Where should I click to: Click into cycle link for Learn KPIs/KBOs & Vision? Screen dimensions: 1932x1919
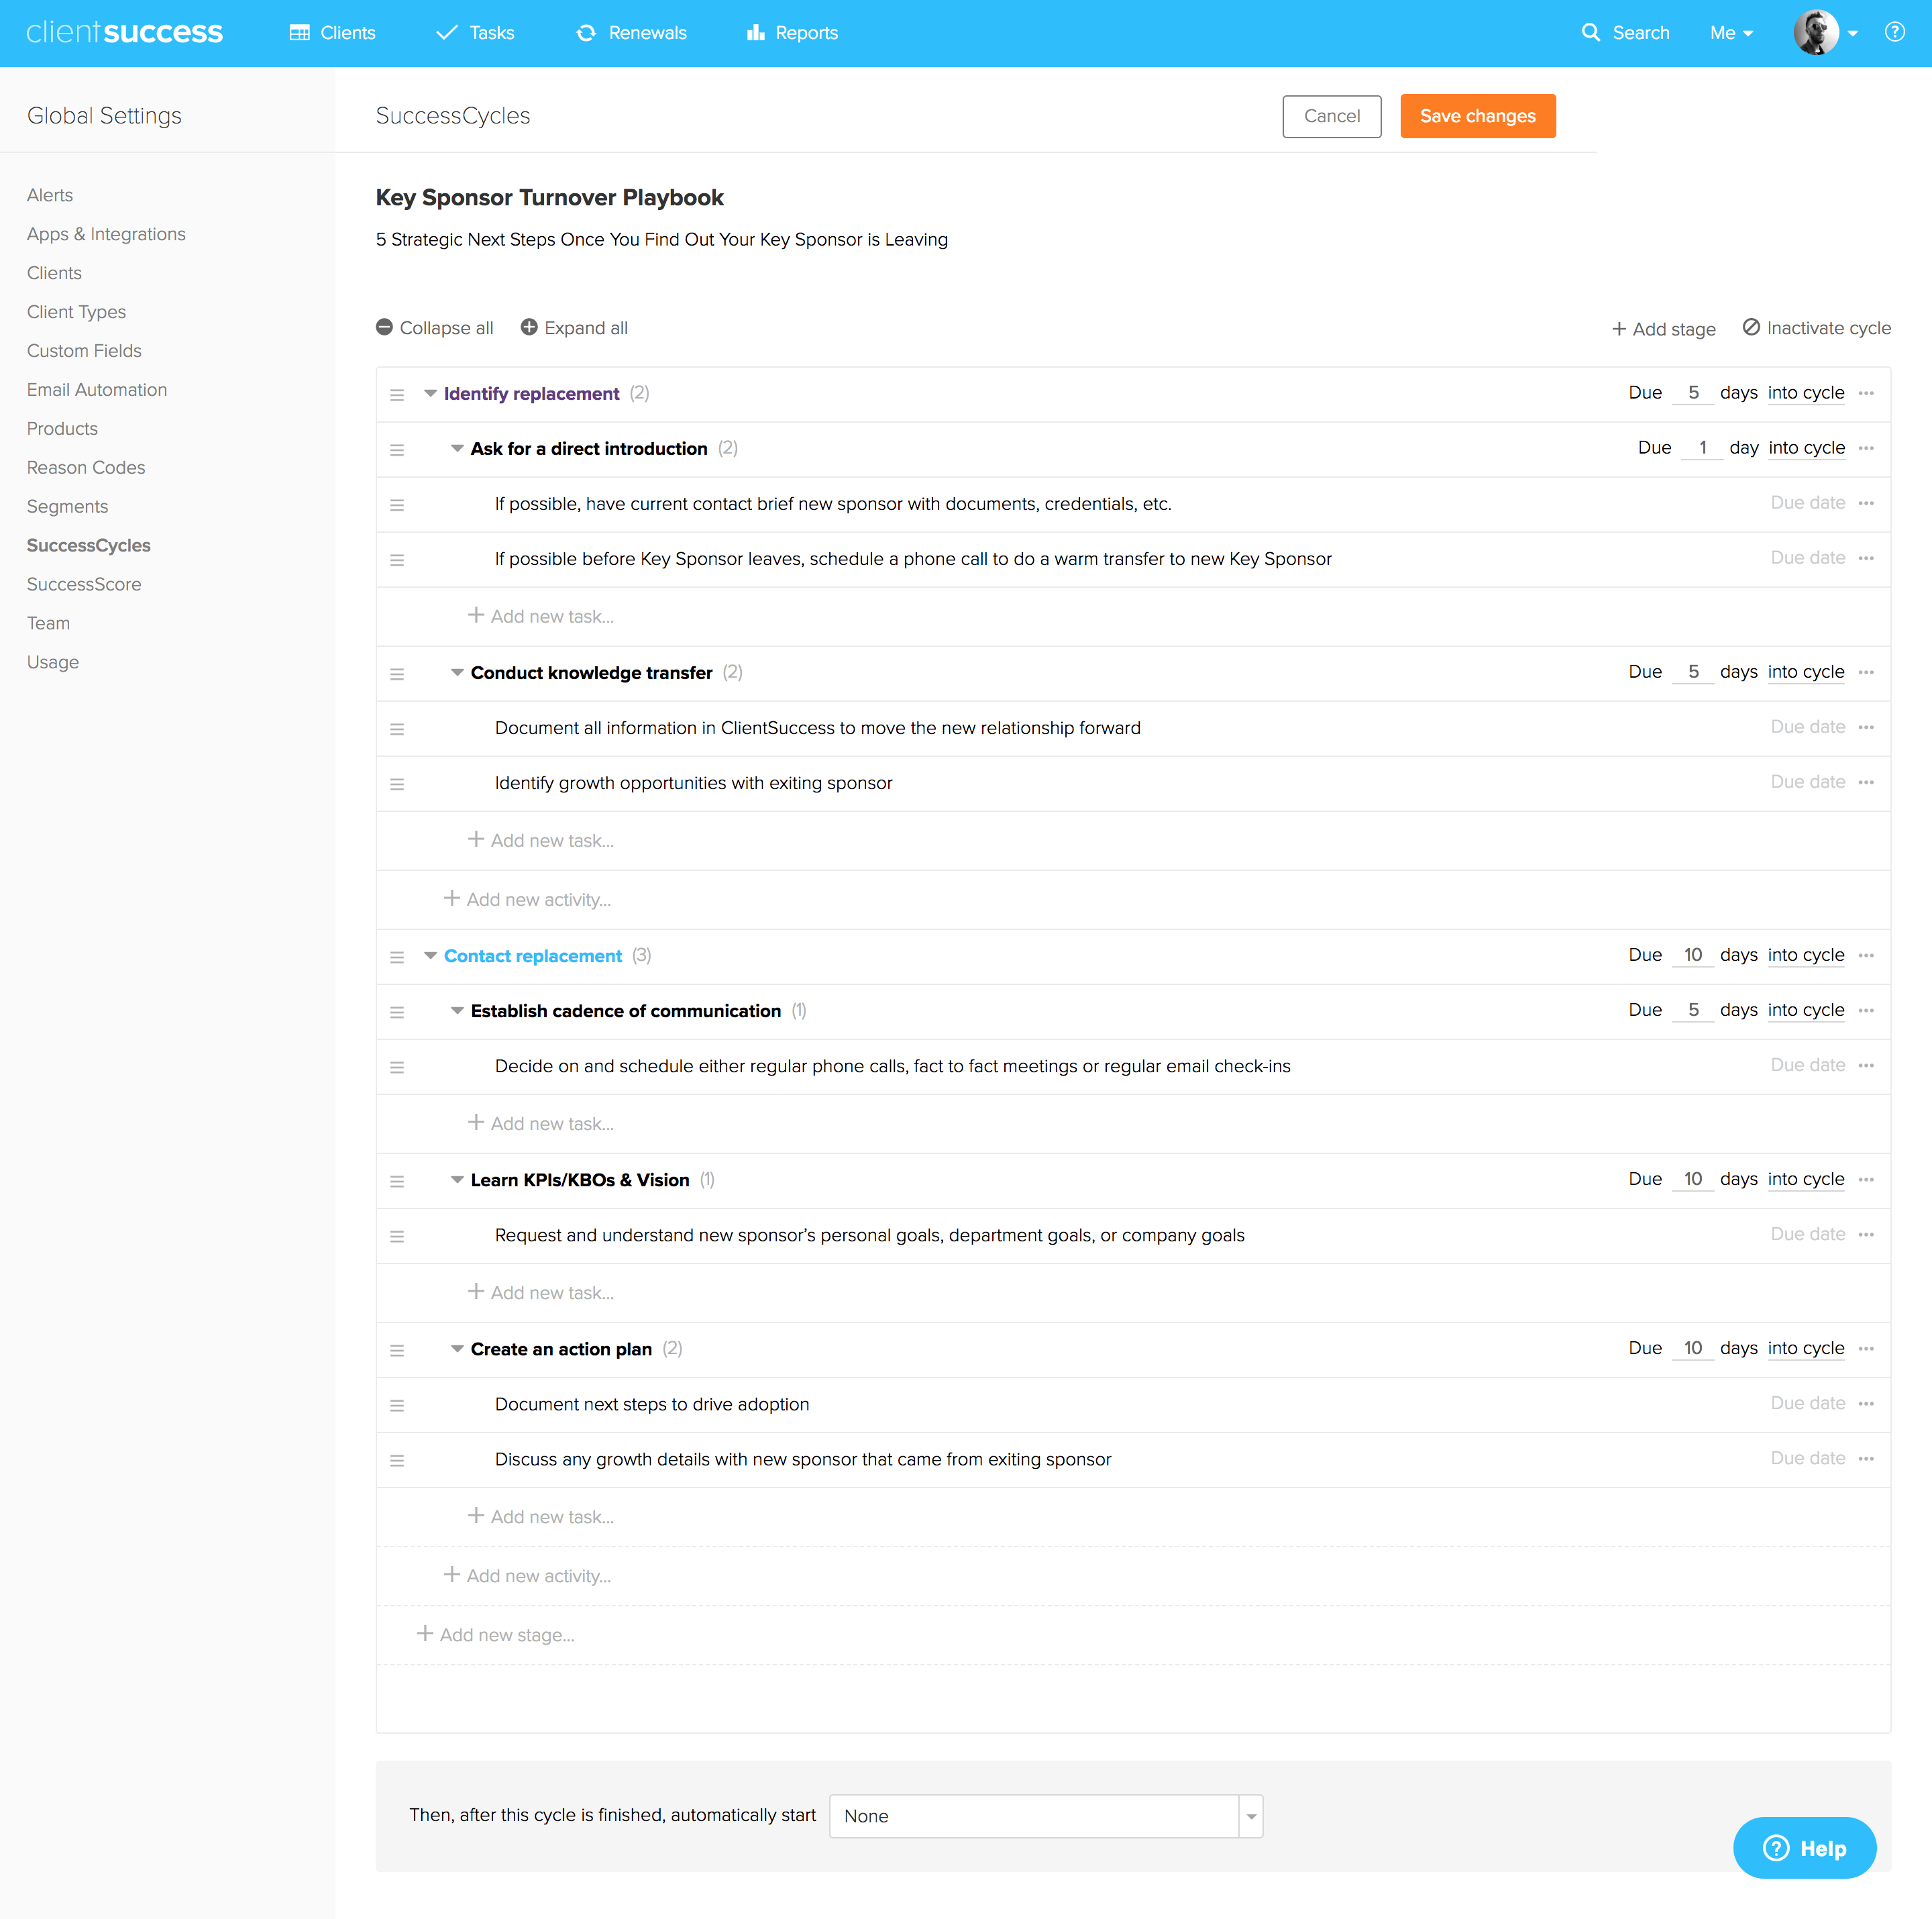point(1805,1179)
